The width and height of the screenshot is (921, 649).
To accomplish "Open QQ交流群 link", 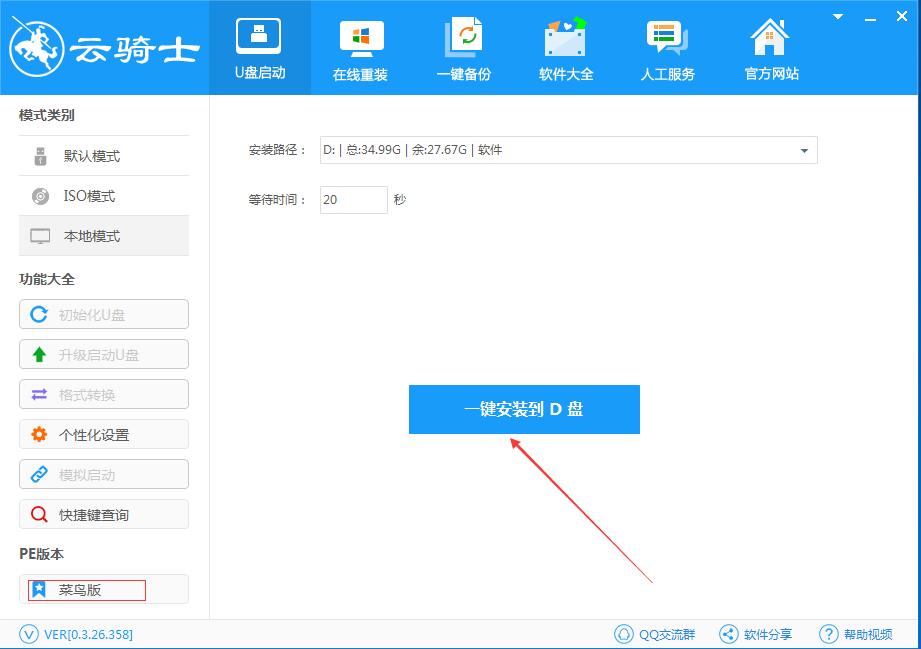I will point(667,634).
